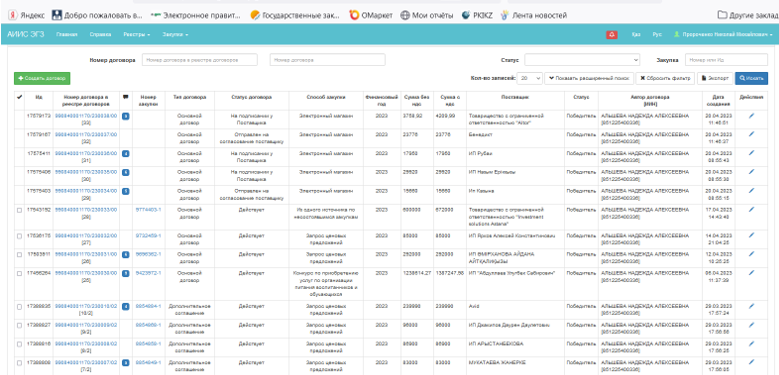The height and width of the screenshot is (375, 779).
Task: Open comments badge for contract 230036/00
Action: click(126, 153)
